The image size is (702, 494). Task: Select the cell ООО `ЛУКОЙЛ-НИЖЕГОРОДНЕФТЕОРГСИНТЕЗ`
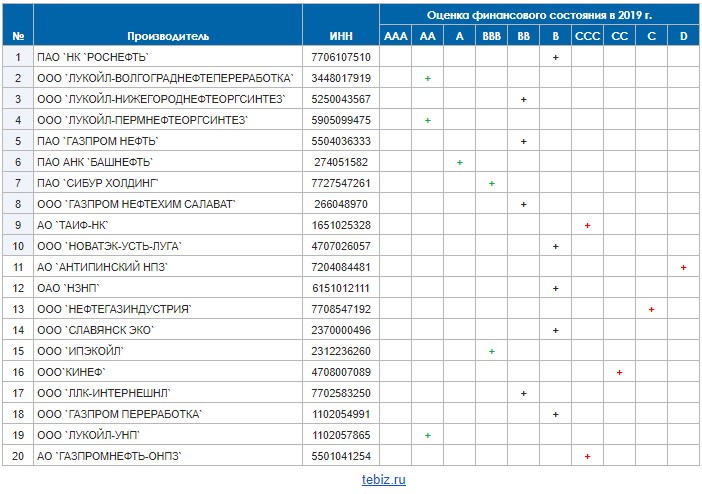168,99
